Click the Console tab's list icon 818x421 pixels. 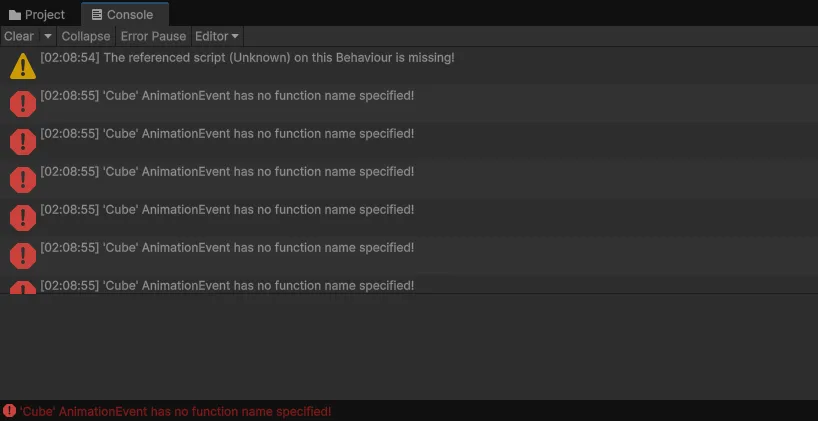97,15
